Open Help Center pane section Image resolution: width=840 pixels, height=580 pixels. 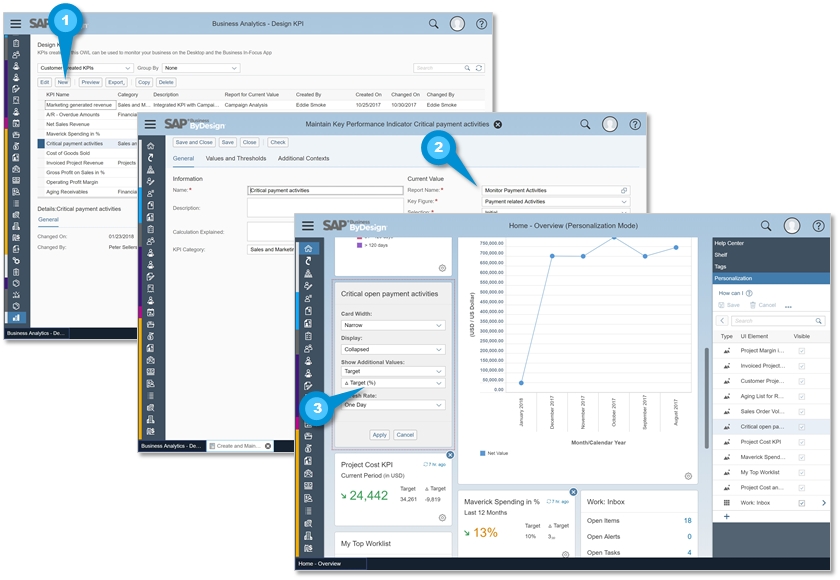[771, 243]
